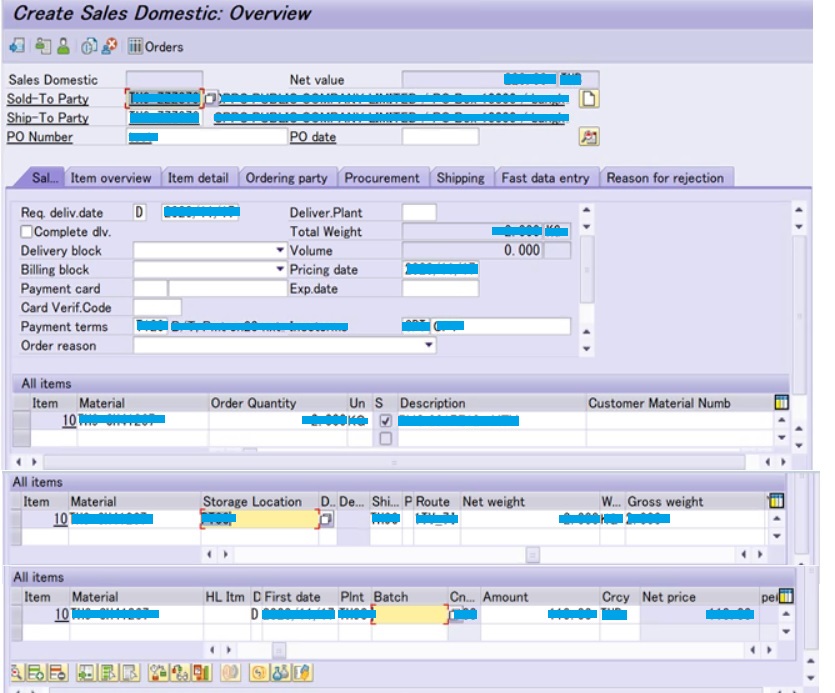This screenshot has height=693, width=835.
Task: Enable the Complete dlv. checkbox
Action: coord(27,232)
